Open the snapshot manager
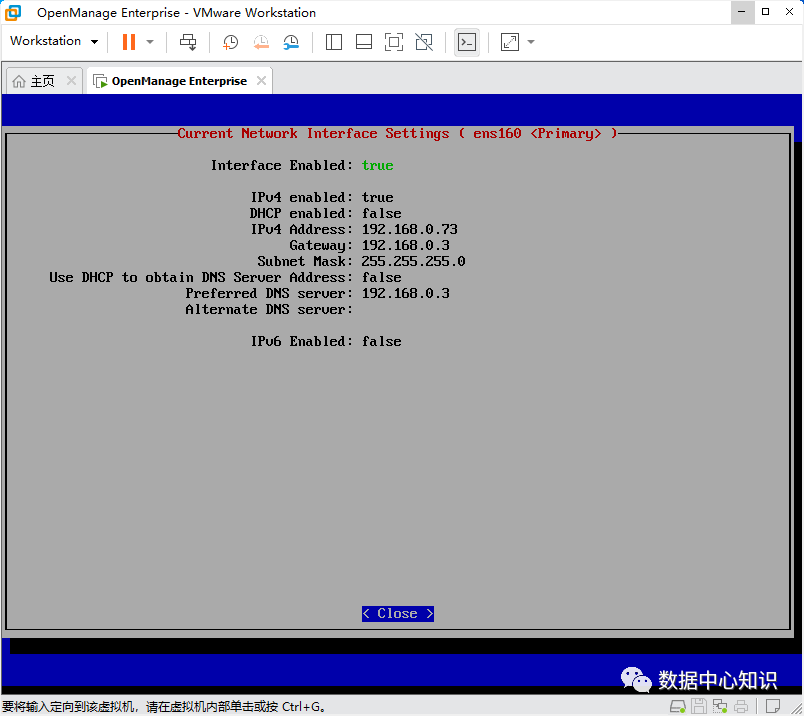This screenshot has width=804, height=716. [291, 42]
